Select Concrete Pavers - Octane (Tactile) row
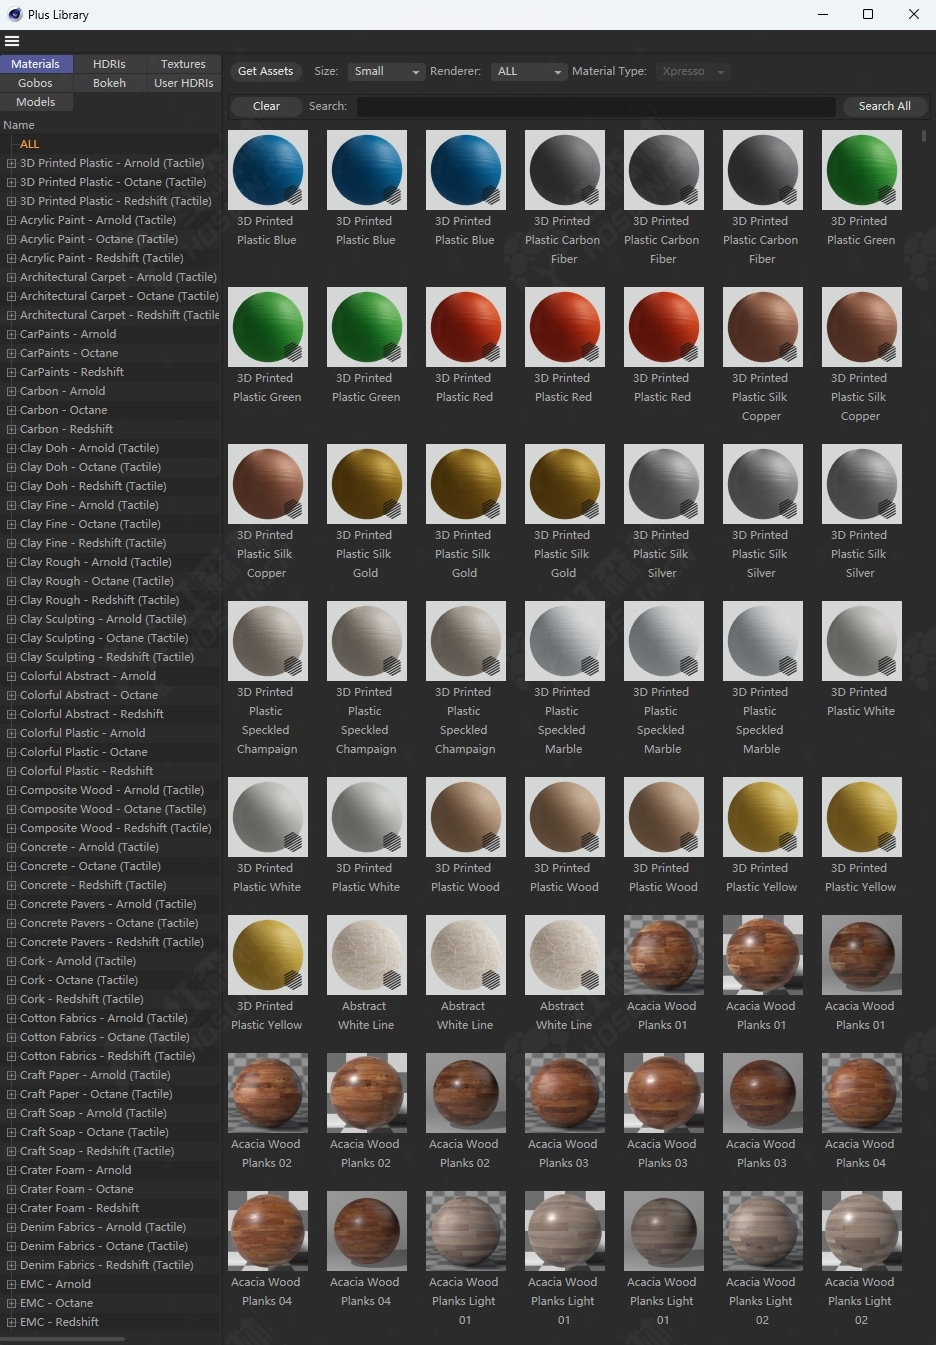The width and height of the screenshot is (936, 1345). point(109,923)
